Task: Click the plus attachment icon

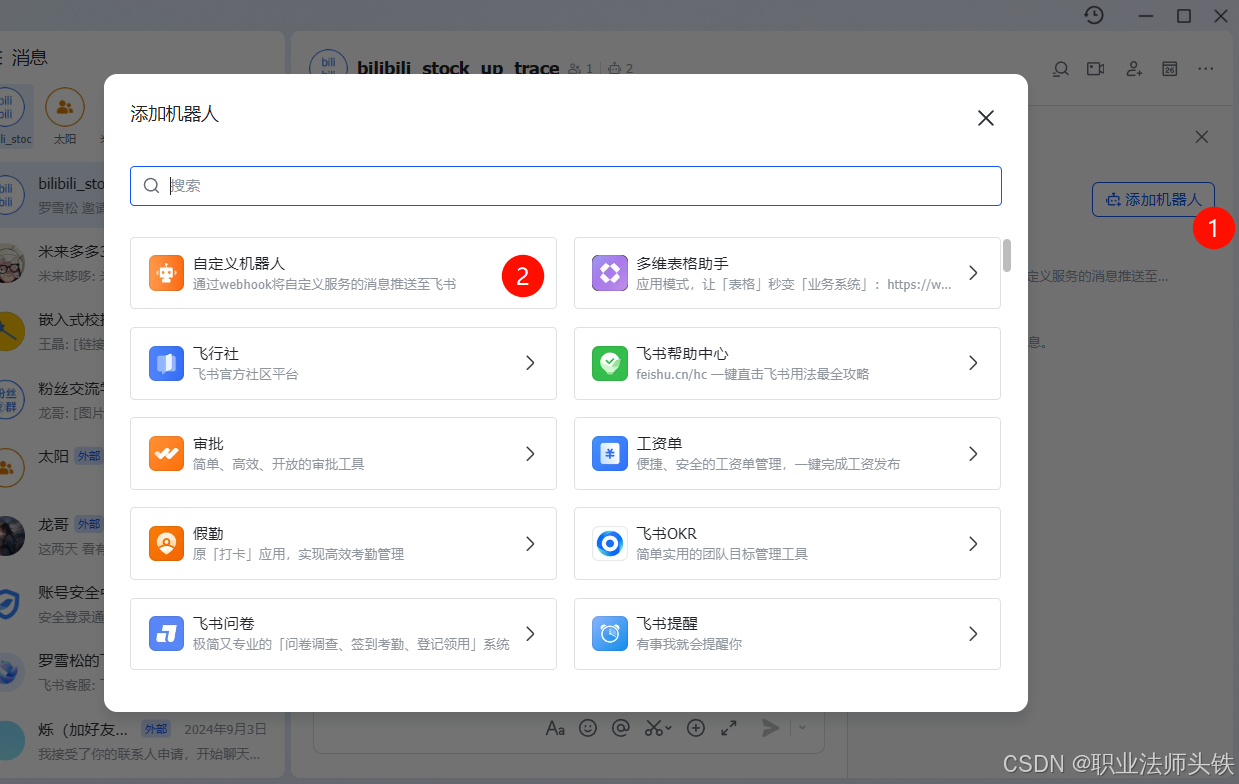Action: click(x=696, y=728)
